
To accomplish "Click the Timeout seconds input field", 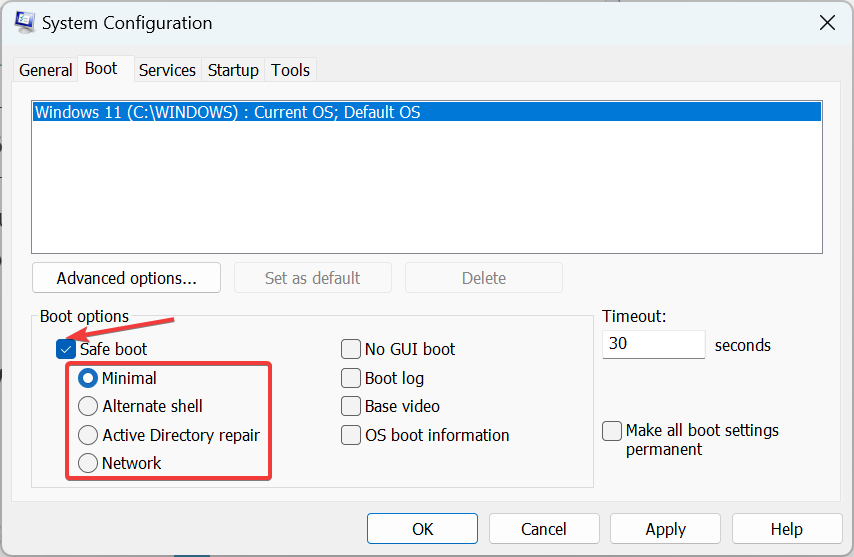I will 654,344.
